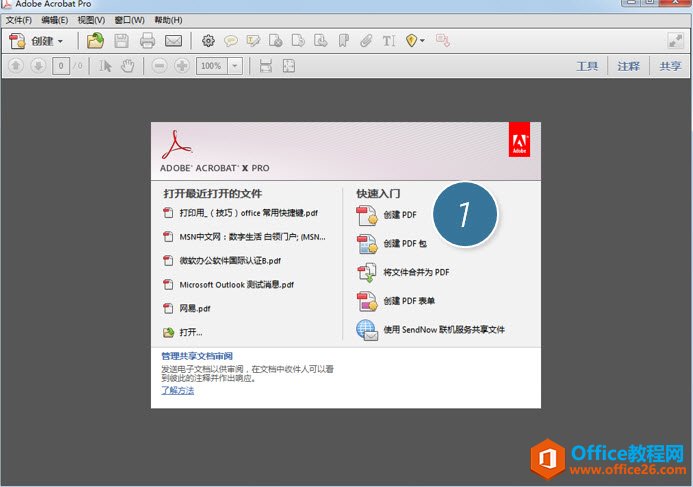Expand the stamp tool dropdown arrow
The image size is (693, 487).
(423, 41)
